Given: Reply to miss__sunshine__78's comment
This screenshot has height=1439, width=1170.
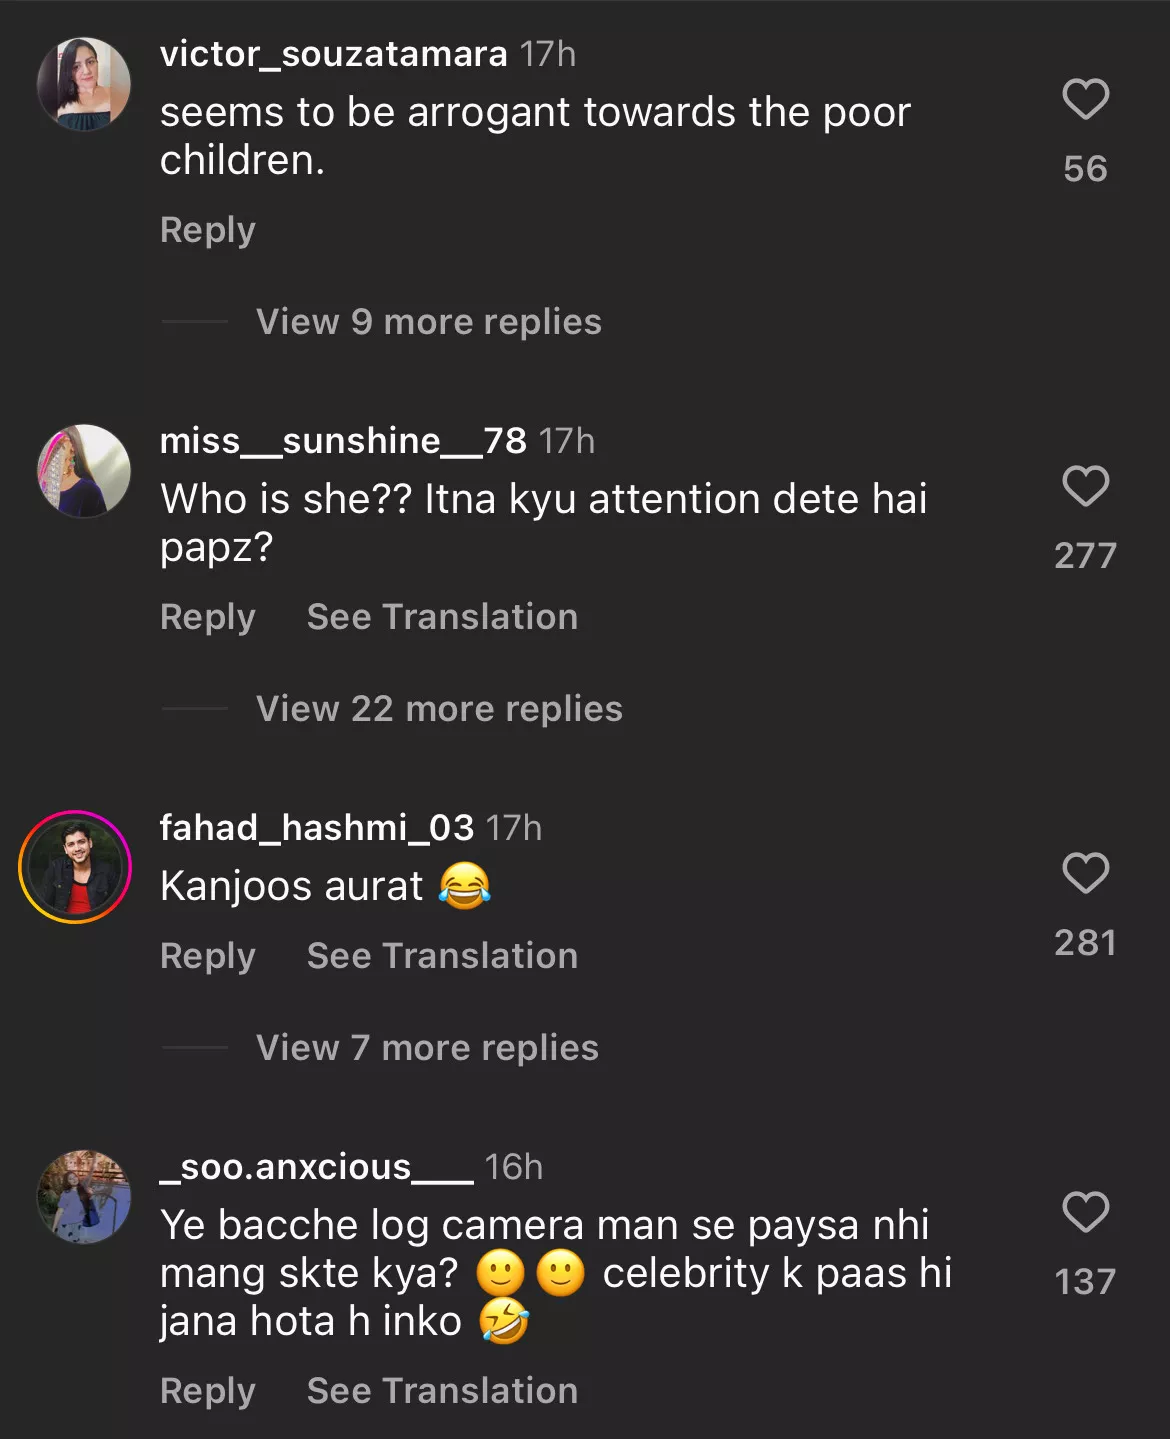Looking at the screenshot, I should coord(208,617).
